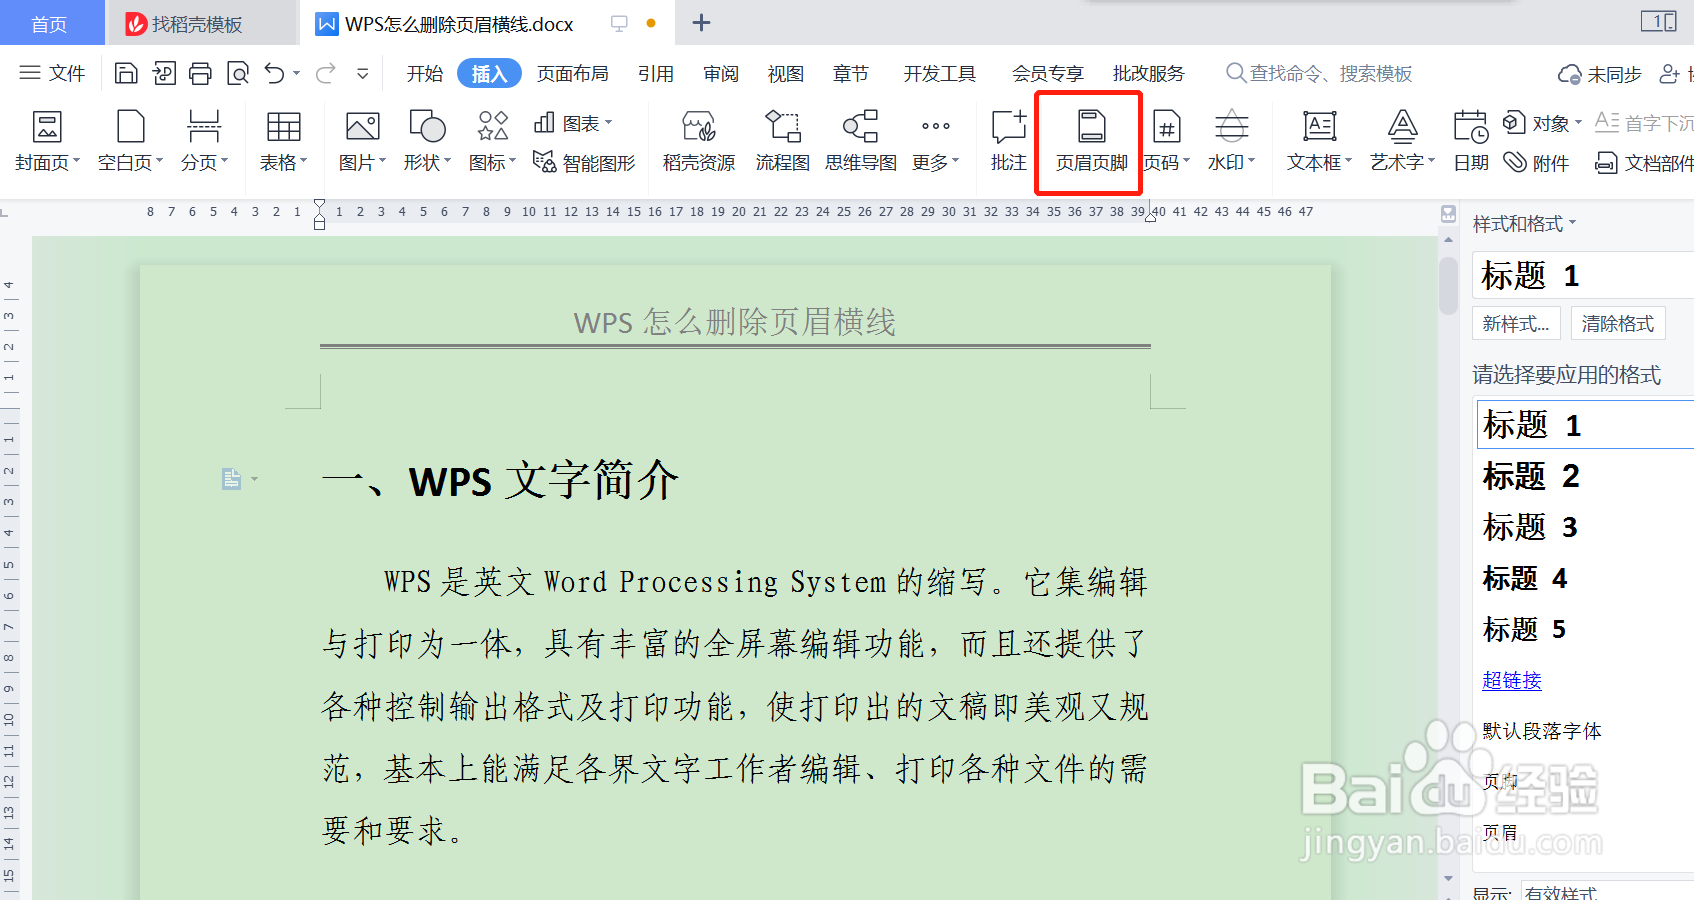Click the header text WPS怎么删除页眉横线
Viewport: 1694px width, 900px height.
(x=735, y=322)
